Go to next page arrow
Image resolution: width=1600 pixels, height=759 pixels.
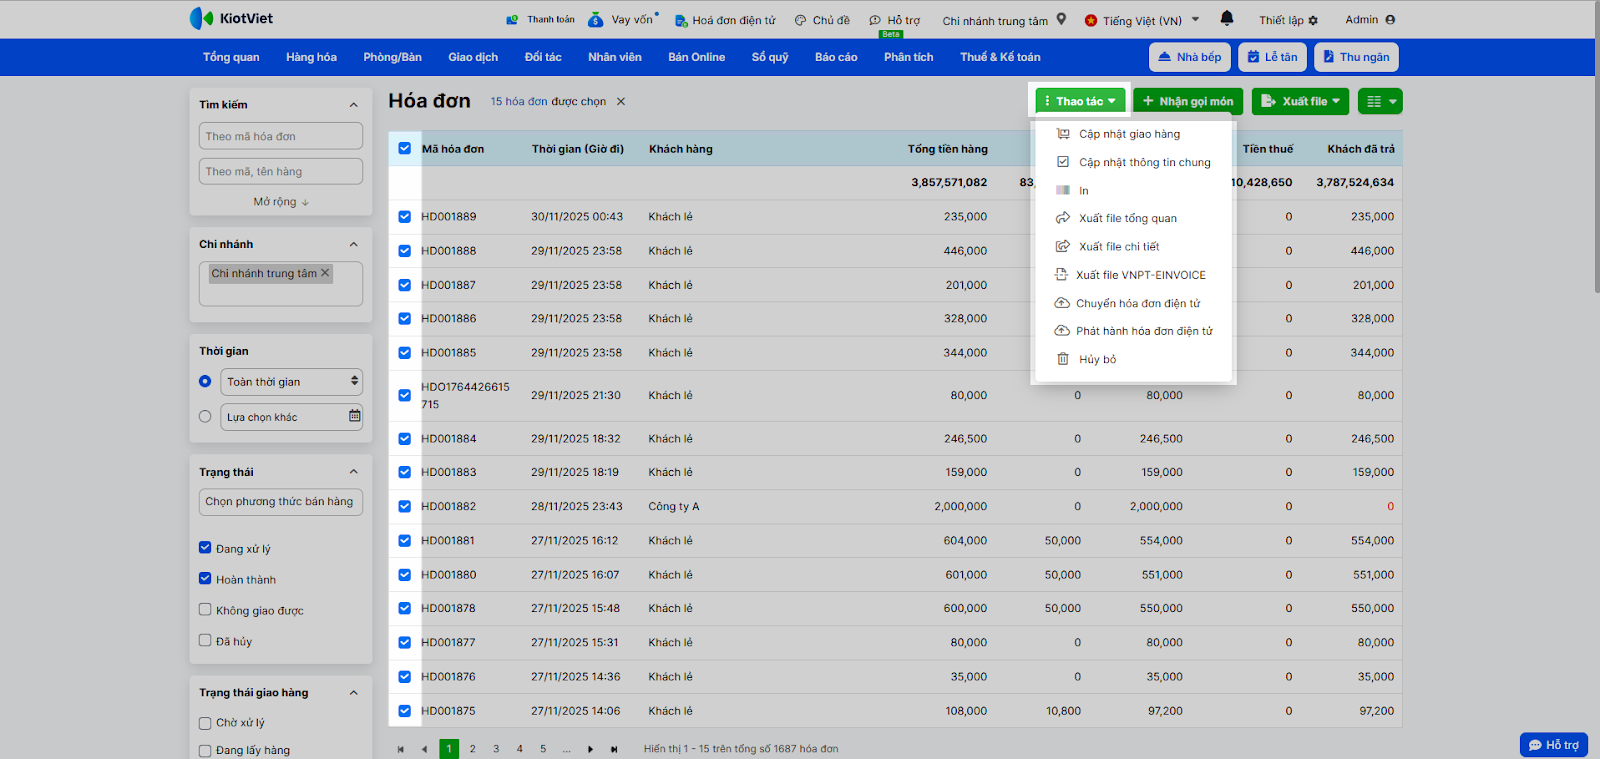click(590, 749)
